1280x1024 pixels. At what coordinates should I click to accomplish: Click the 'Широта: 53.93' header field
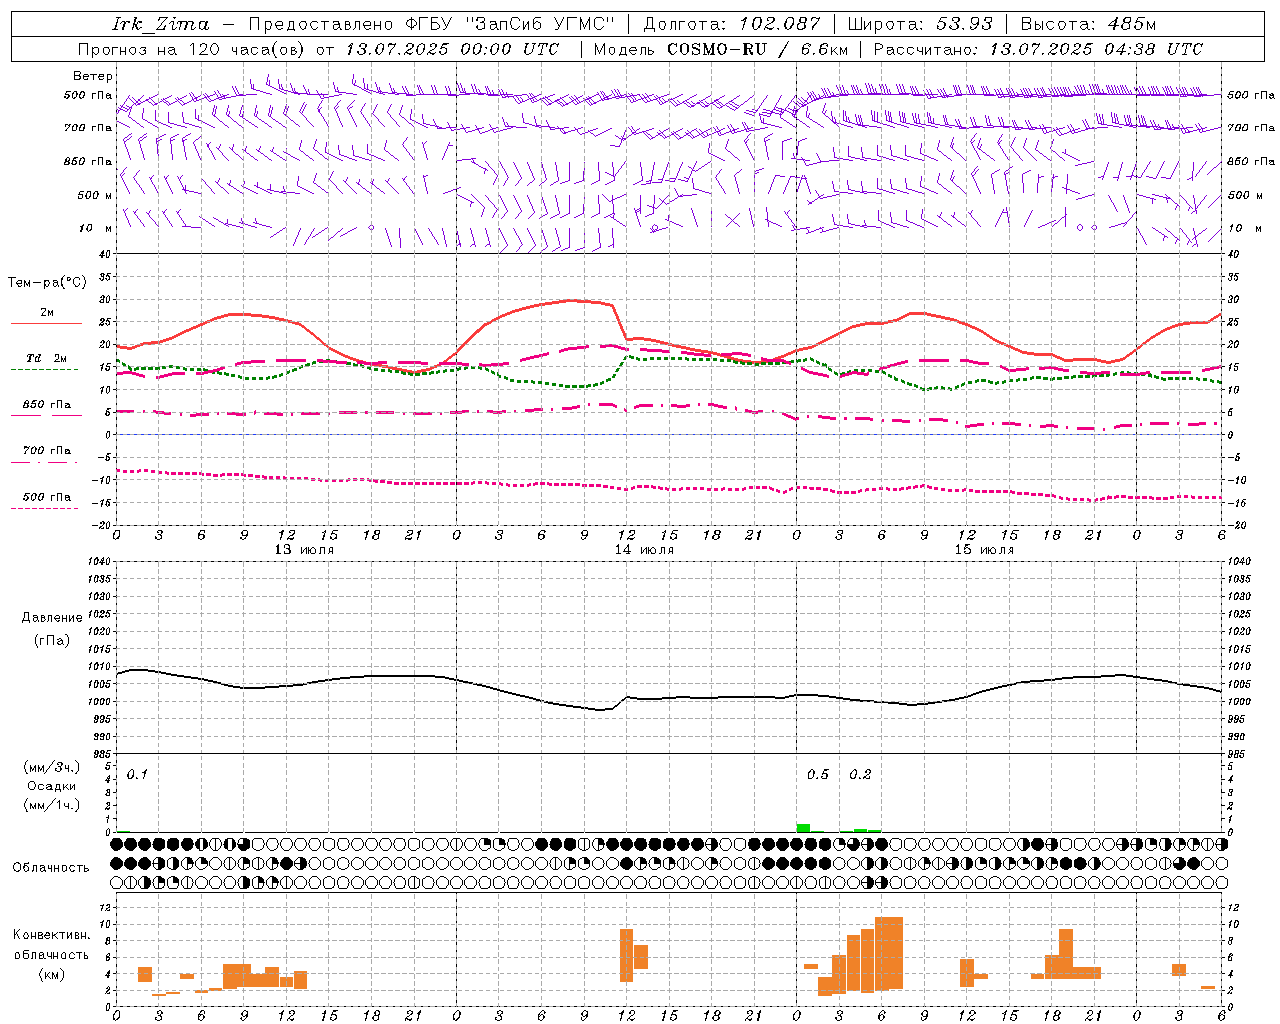tap(920, 24)
